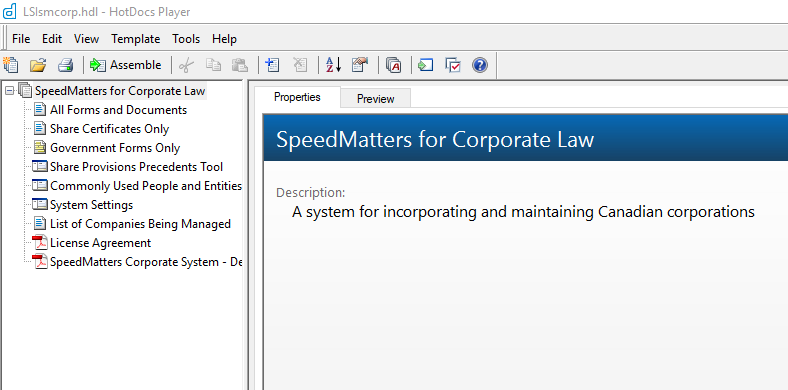Open the Tools menu
The height and width of the screenshot is (390, 788).
[x=186, y=39]
